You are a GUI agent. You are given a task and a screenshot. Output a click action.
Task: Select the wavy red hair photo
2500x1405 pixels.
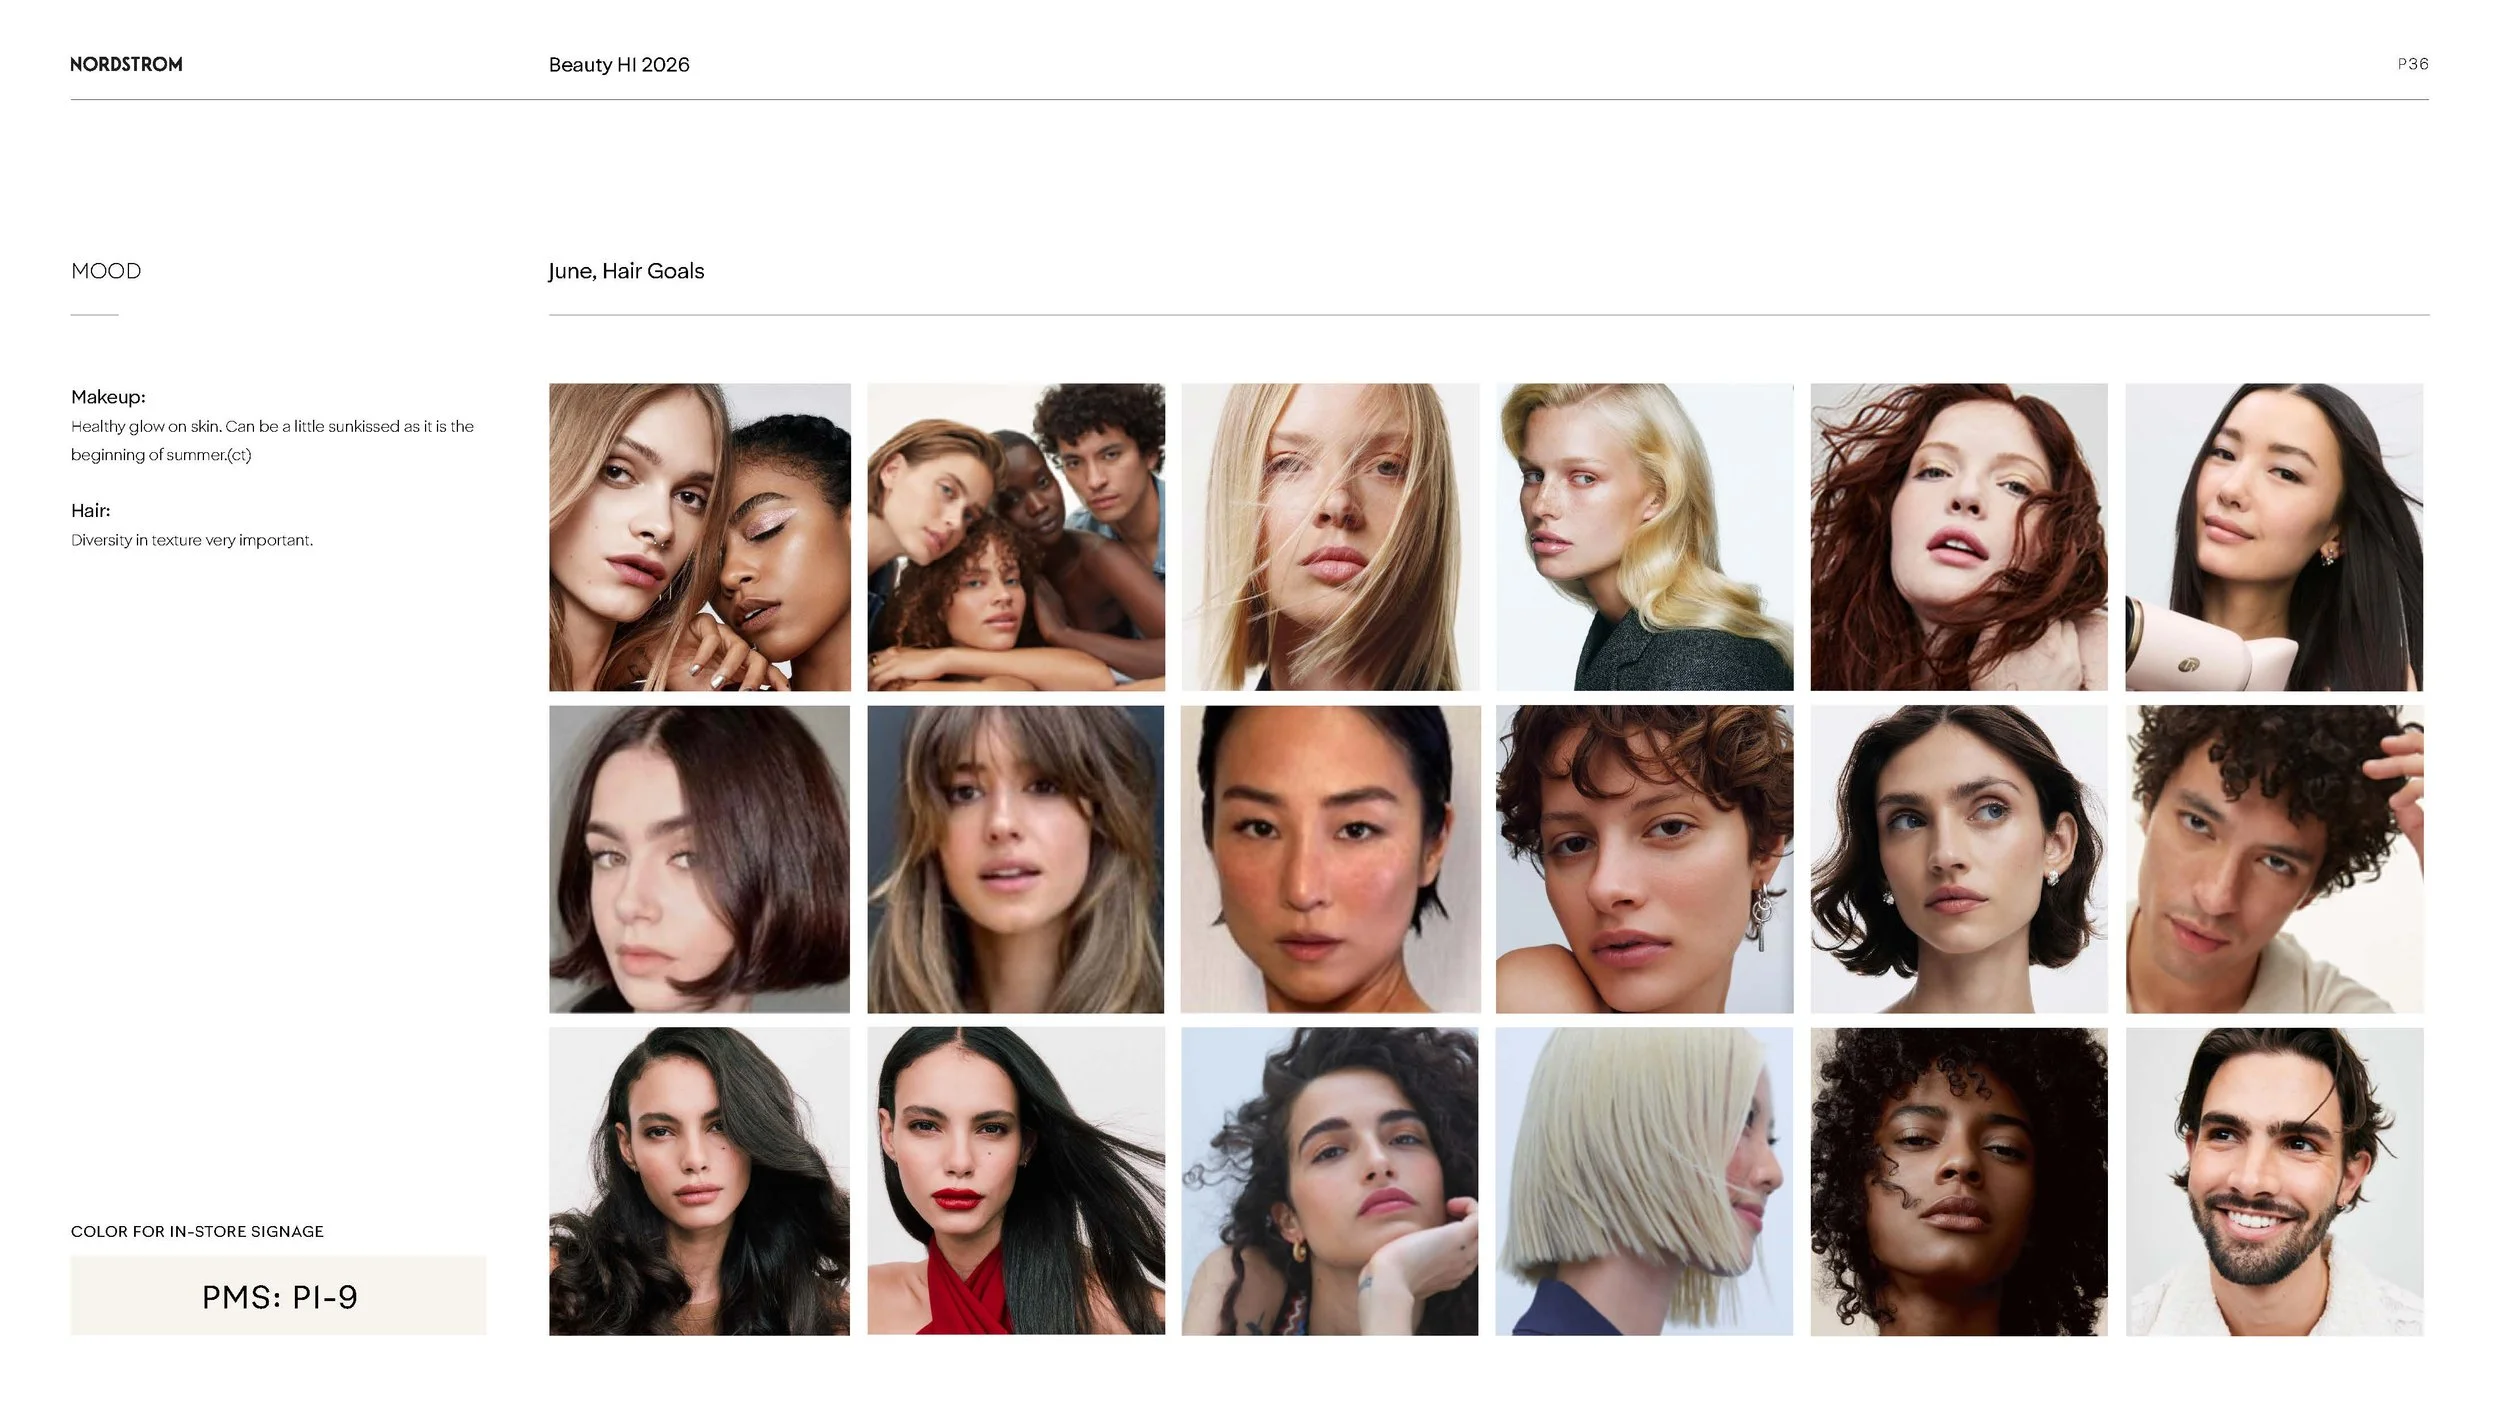coord(1958,537)
